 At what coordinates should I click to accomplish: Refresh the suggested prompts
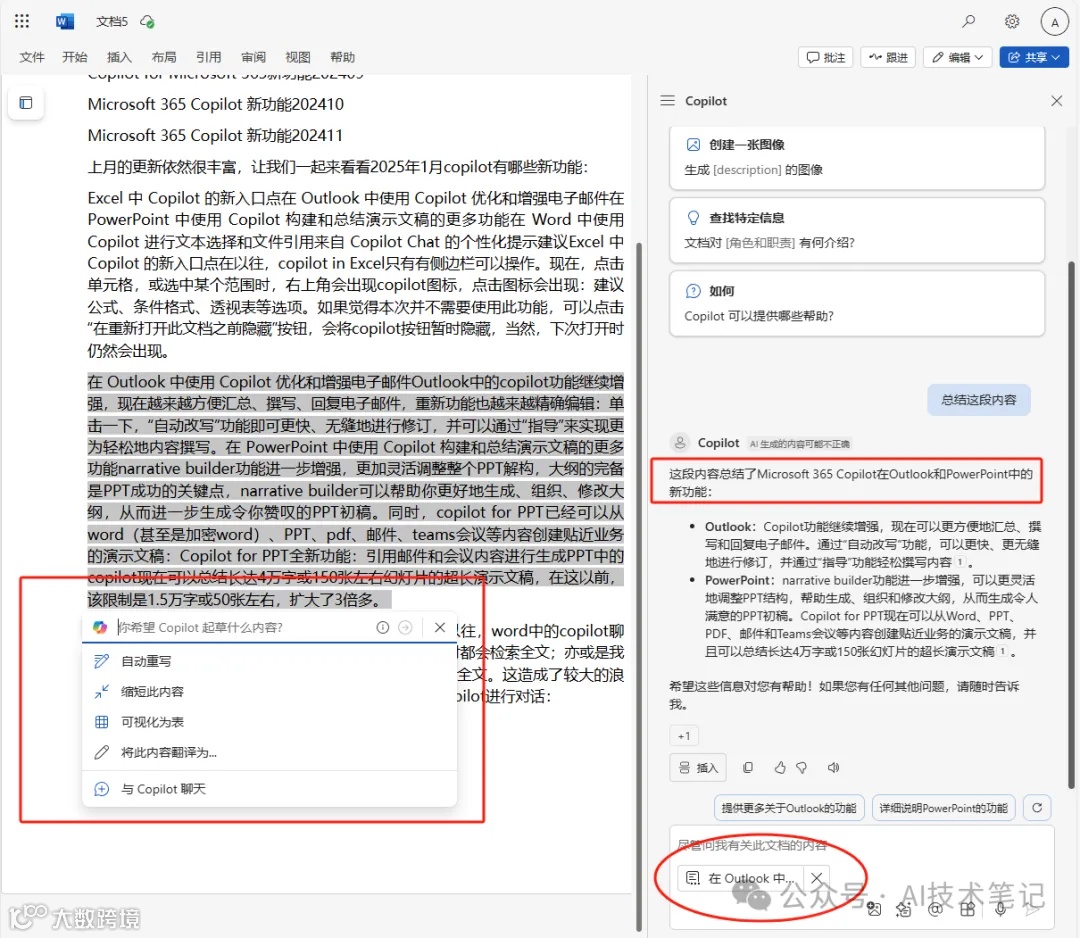coord(1037,807)
